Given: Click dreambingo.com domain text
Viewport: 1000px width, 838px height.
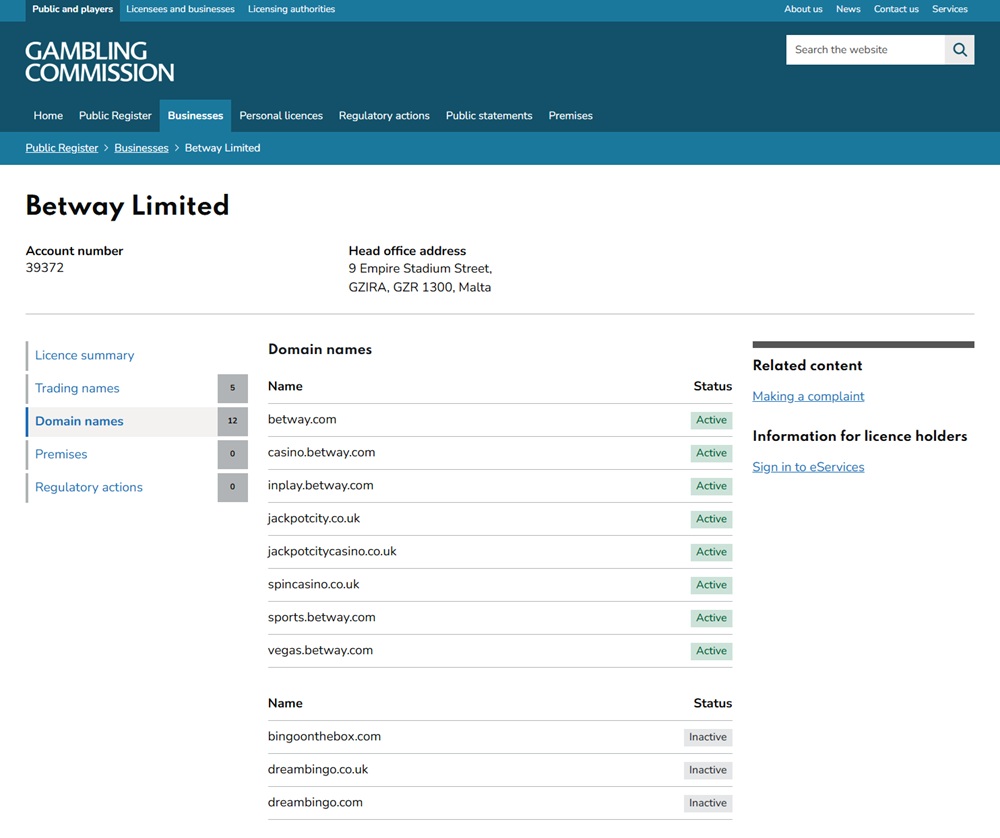Looking at the screenshot, I should 315,803.
